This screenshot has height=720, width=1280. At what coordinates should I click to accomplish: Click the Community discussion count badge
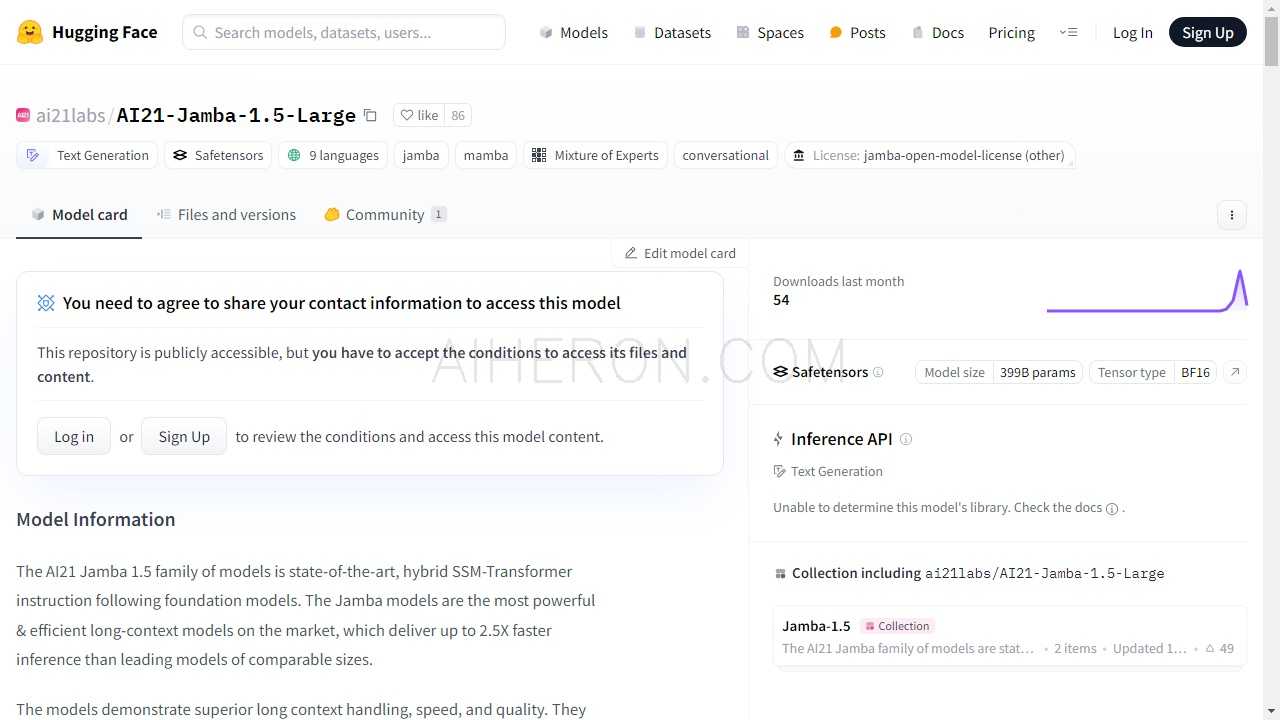[x=438, y=214]
